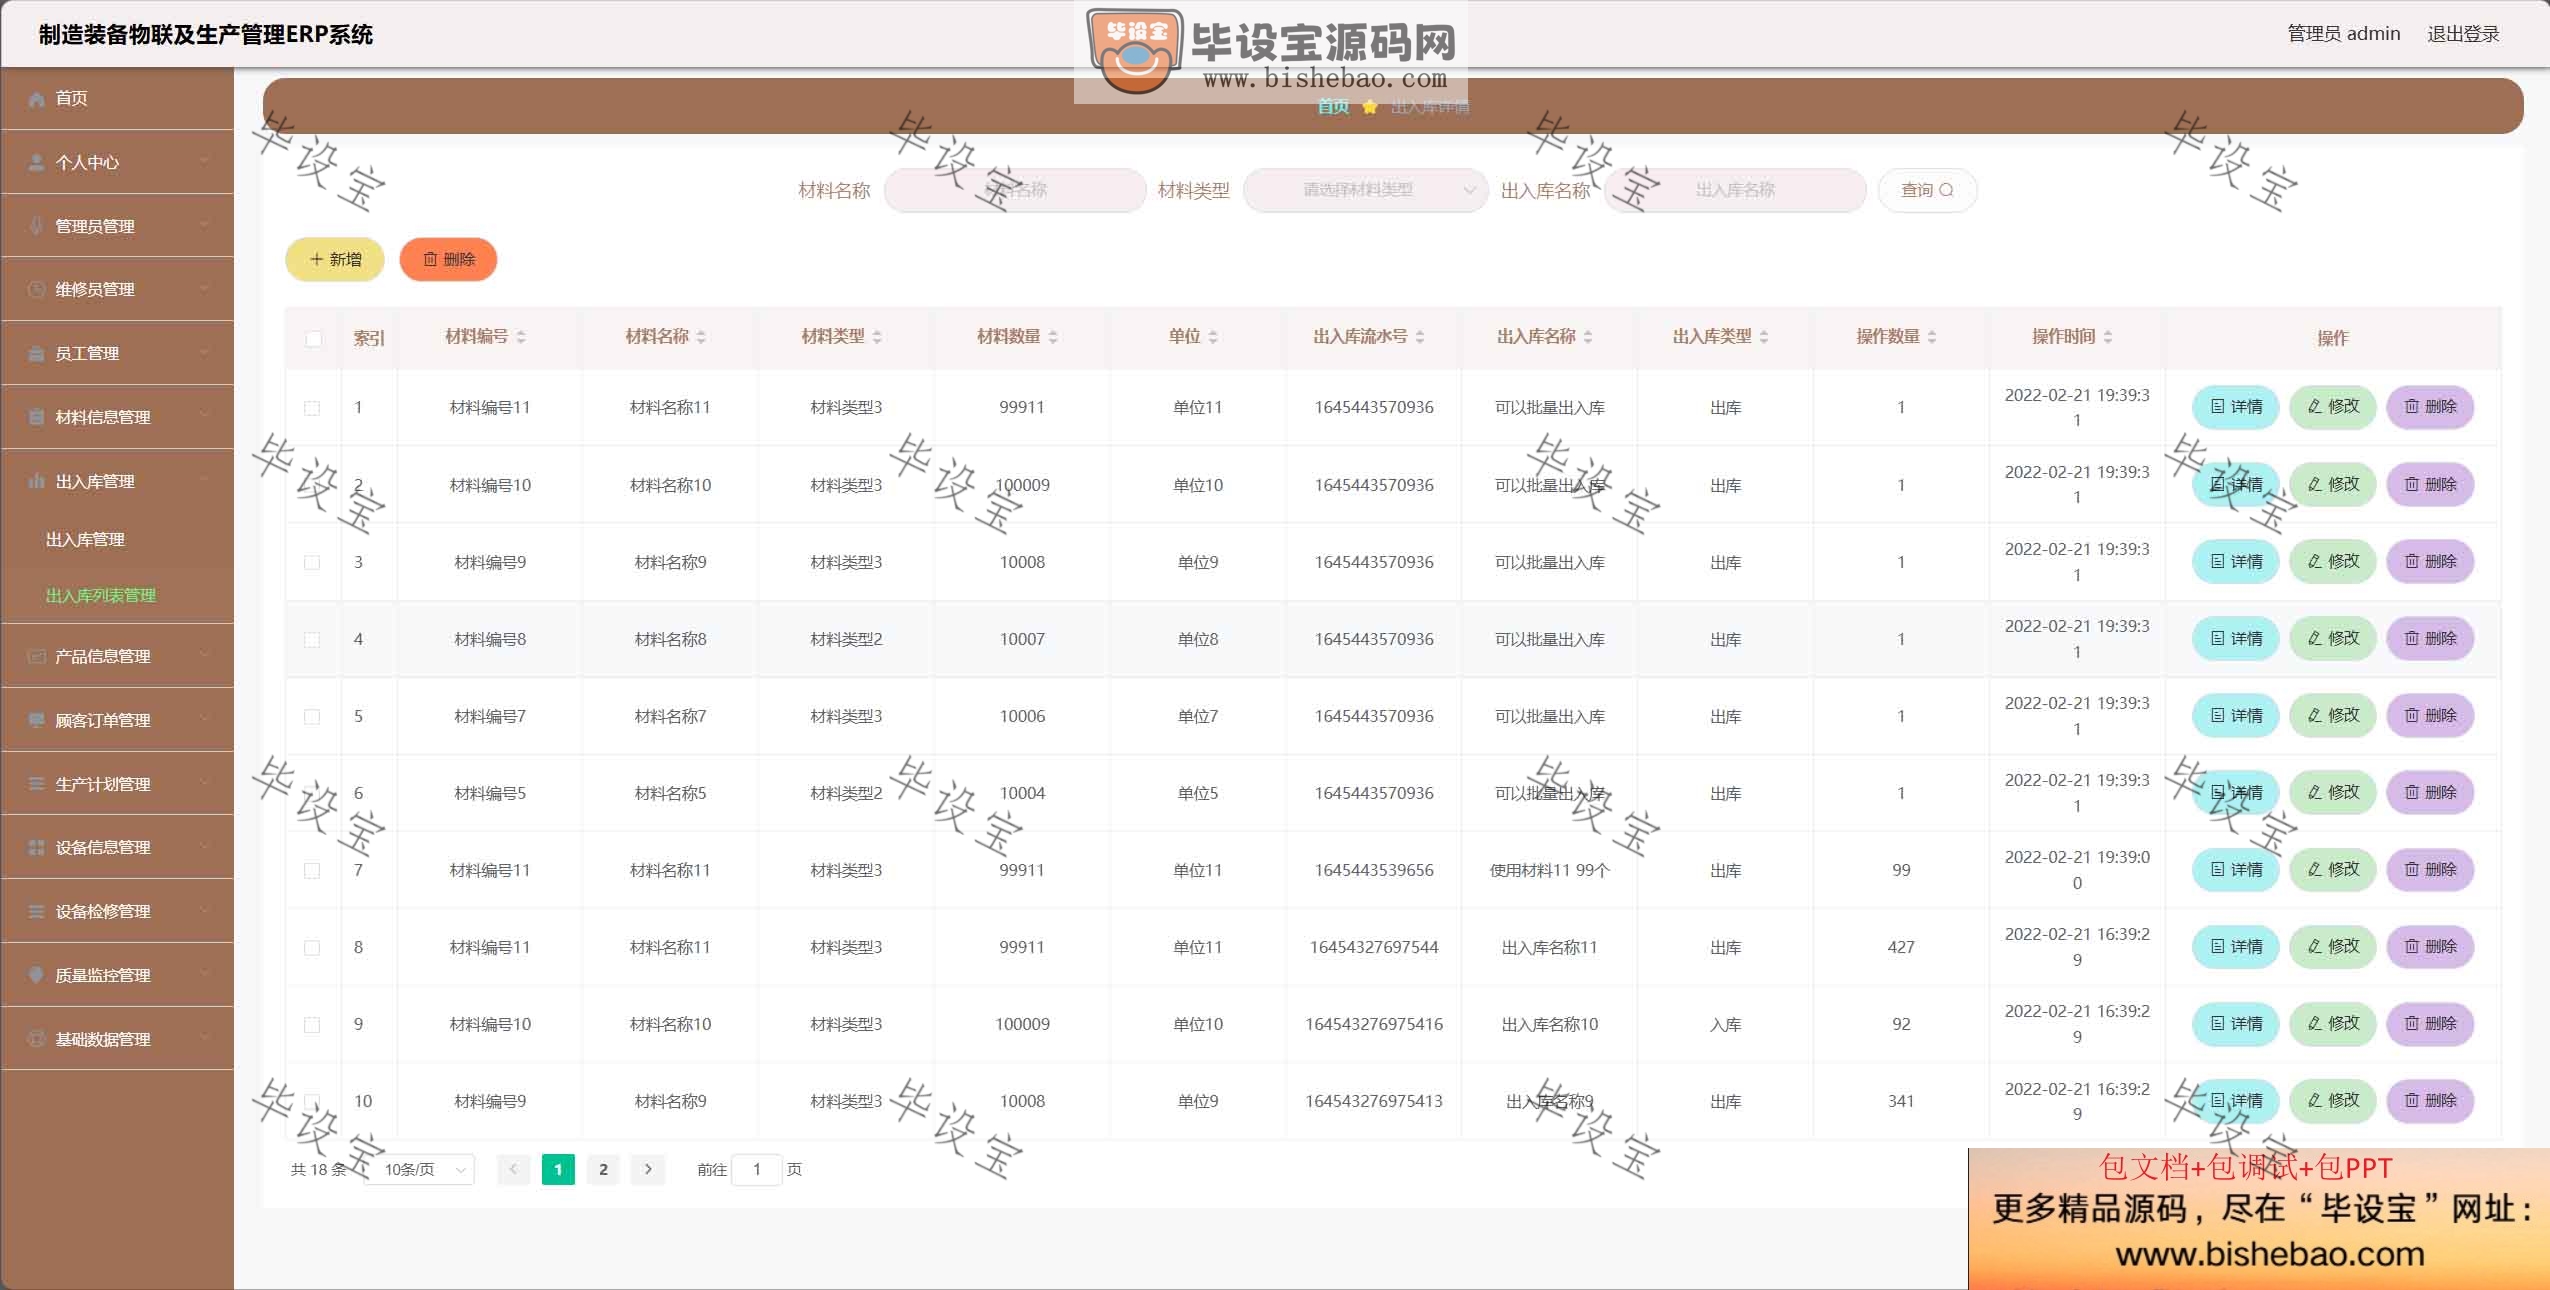Image resolution: width=2550 pixels, height=1290 pixels.
Task: Sort by 单位 column arrows
Action: coord(1213,337)
